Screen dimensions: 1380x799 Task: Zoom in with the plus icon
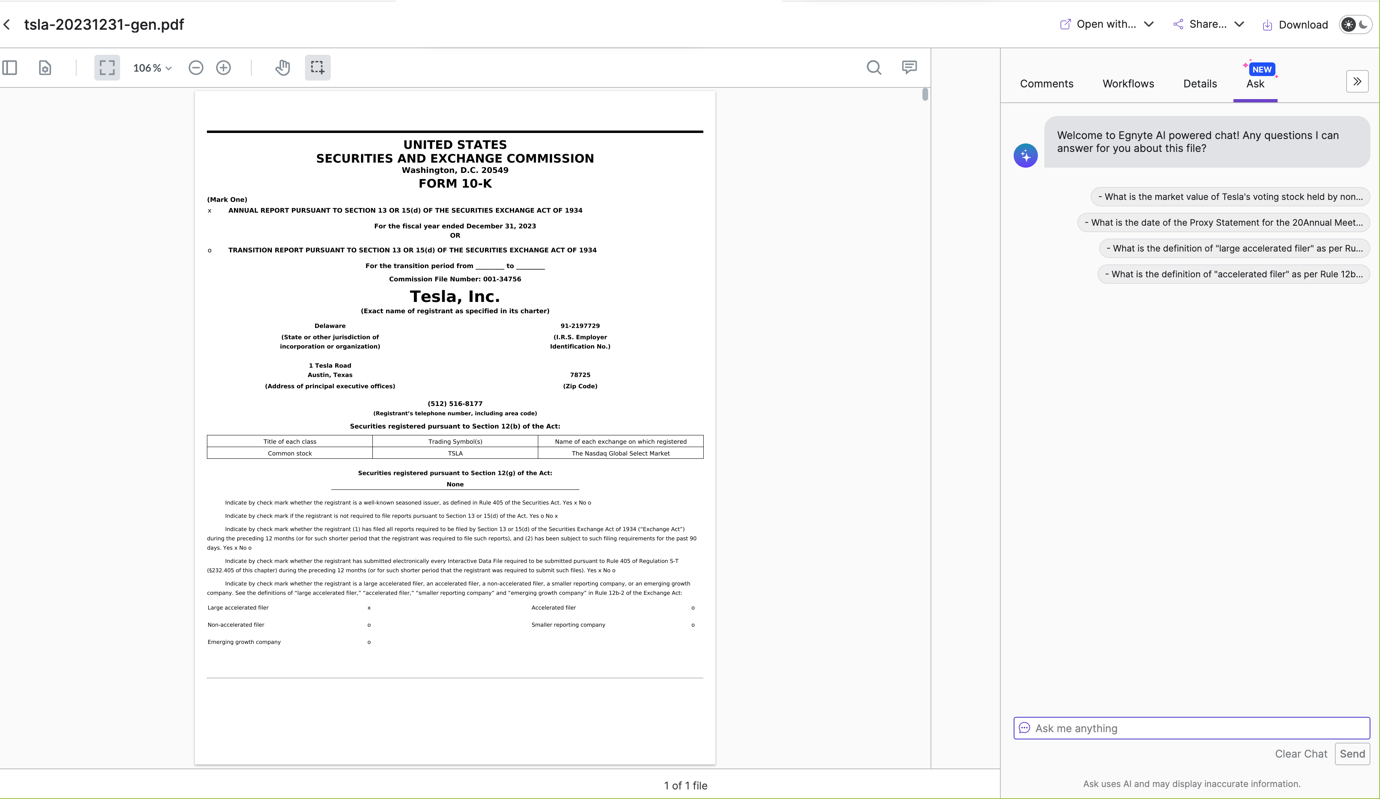(224, 68)
